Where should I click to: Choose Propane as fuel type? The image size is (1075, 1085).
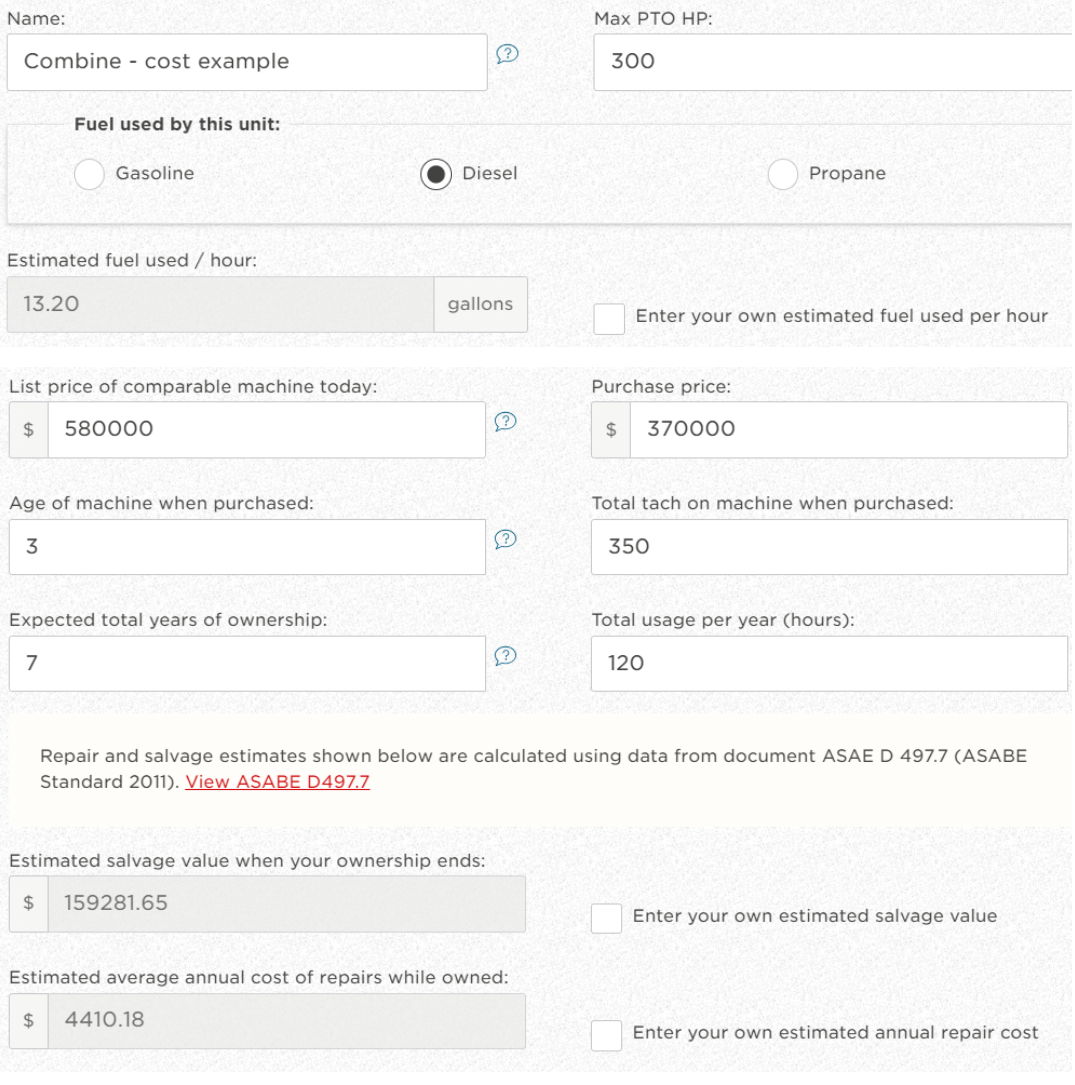point(782,174)
